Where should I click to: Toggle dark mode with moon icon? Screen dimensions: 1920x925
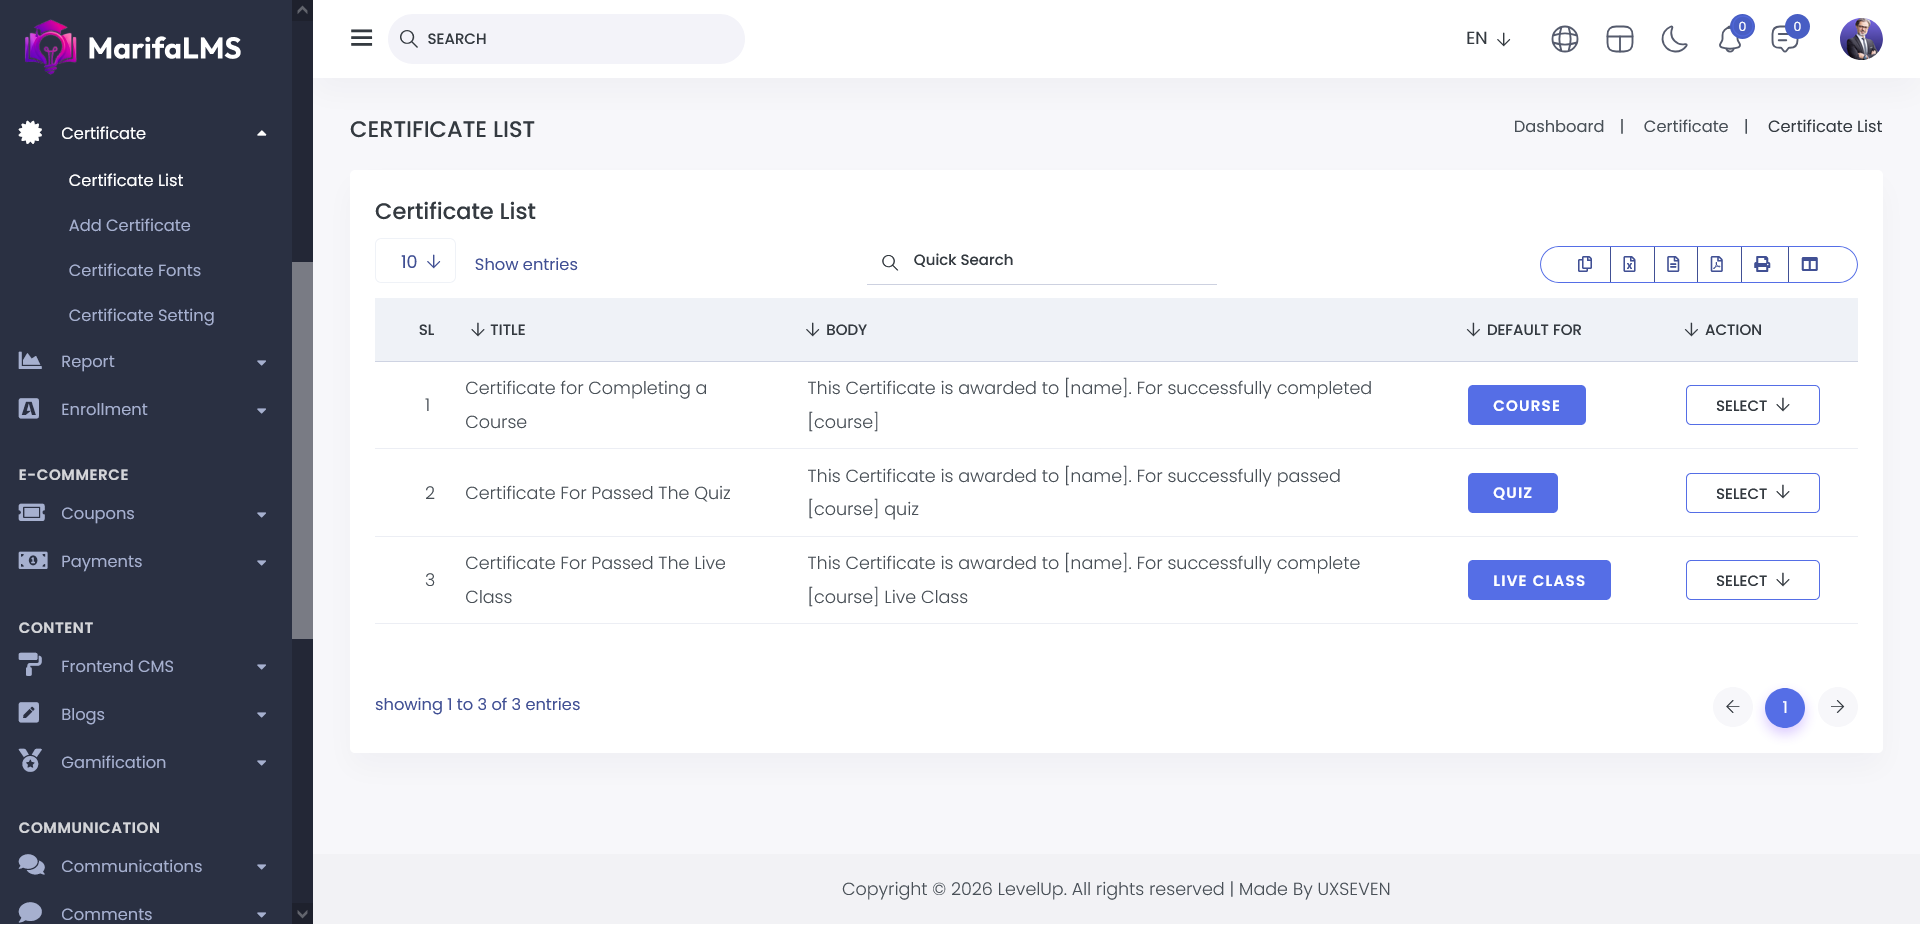click(1674, 39)
